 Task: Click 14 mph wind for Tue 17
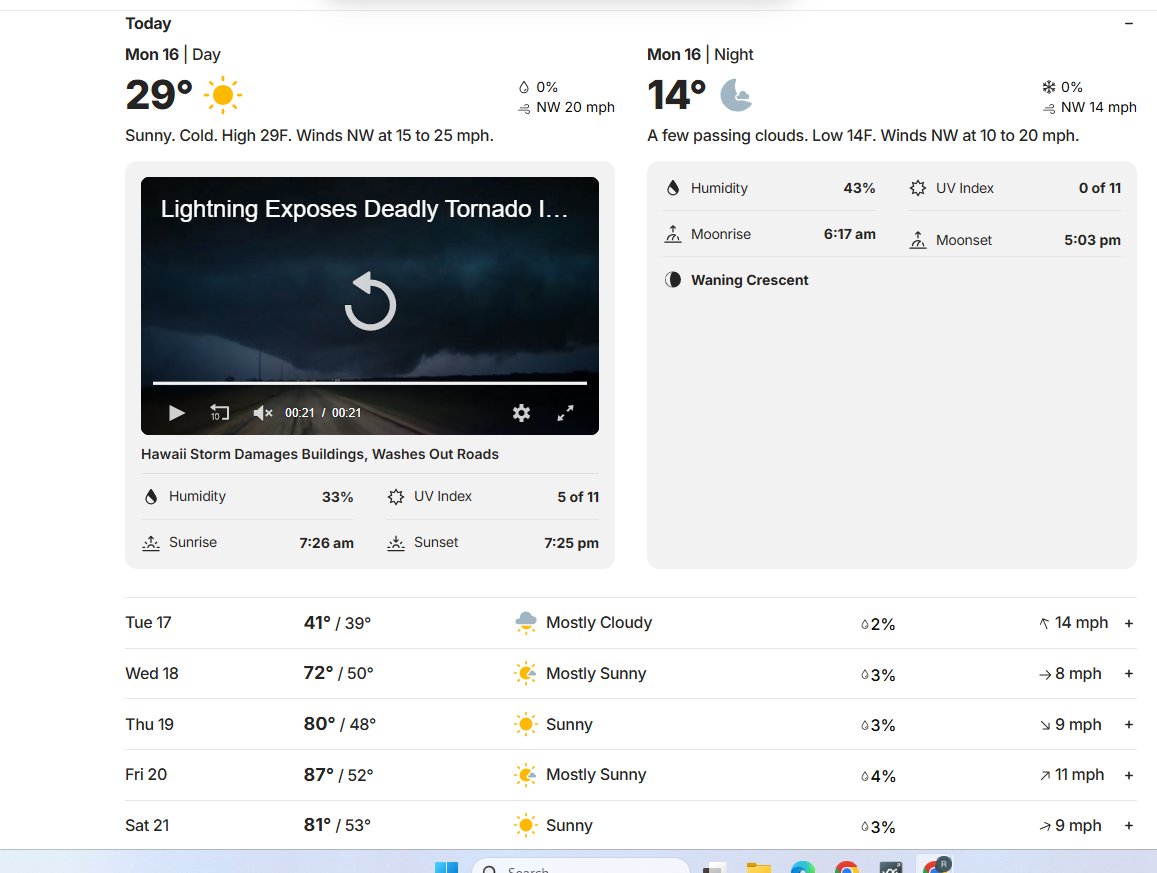click(x=1081, y=623)
